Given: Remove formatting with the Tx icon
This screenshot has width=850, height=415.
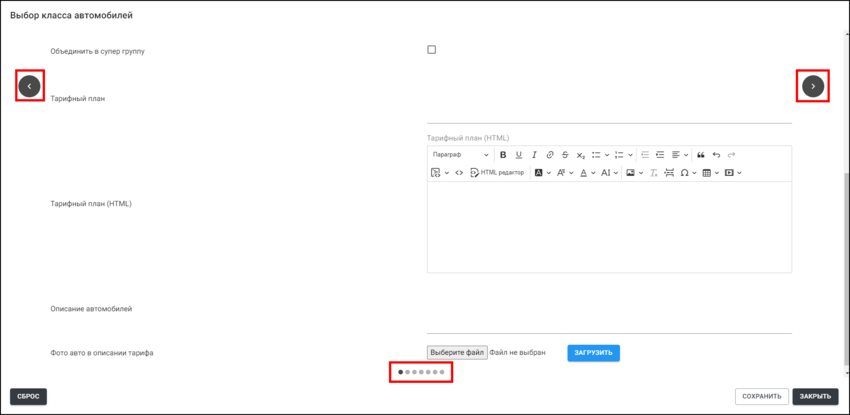Looking at the screenshot, I should (x=654, y=173).
